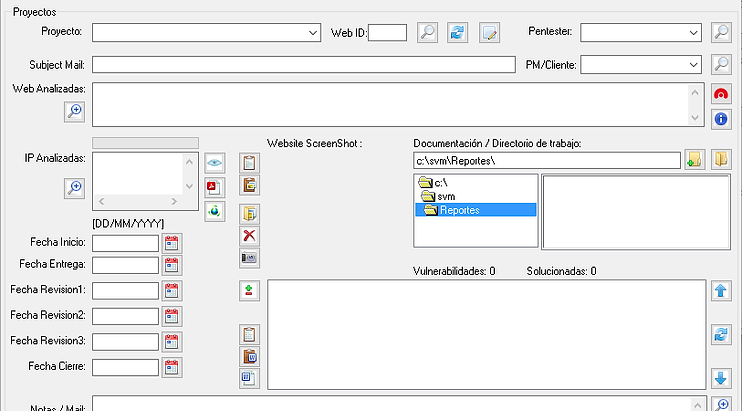The height and width of the screenshot is (411, 742).
Task: Click the Notas / Mail scroll up arrow
Action: point(698,405)
